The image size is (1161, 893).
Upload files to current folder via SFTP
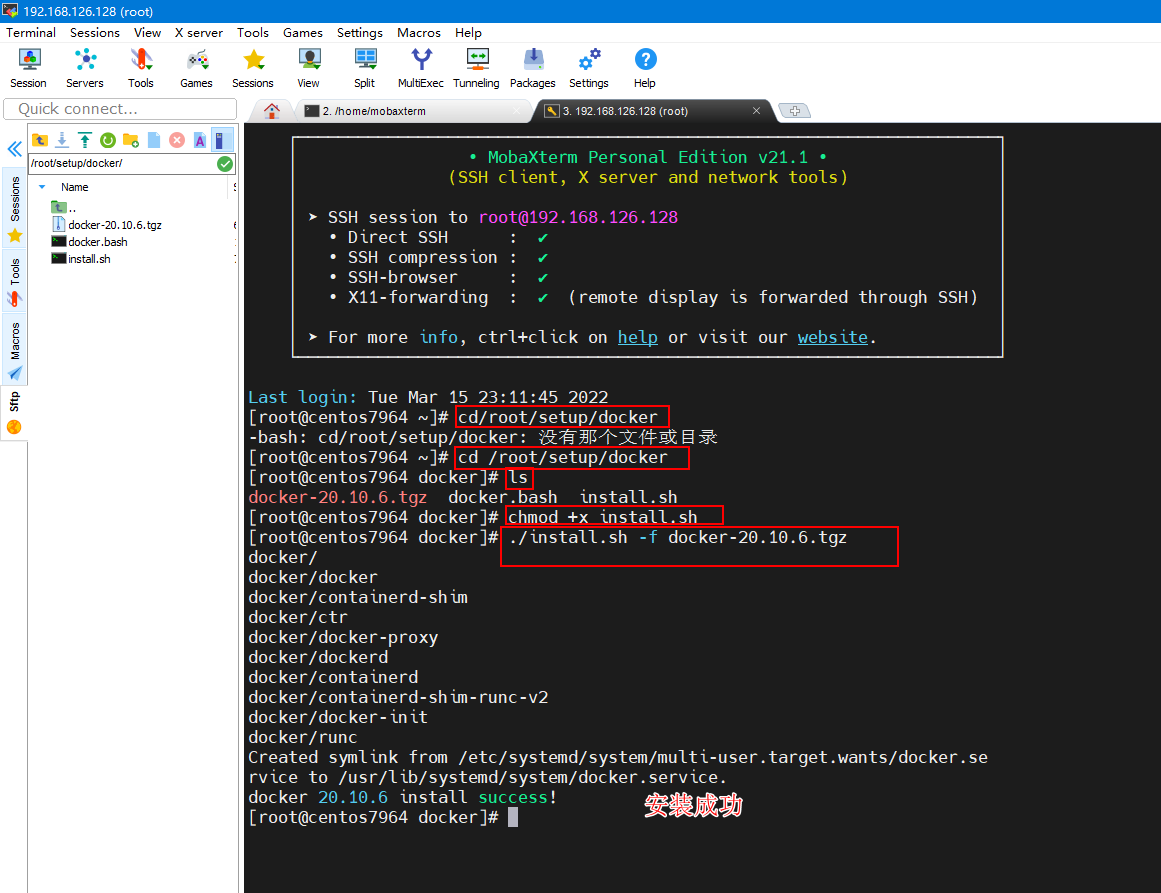[85, 140]
